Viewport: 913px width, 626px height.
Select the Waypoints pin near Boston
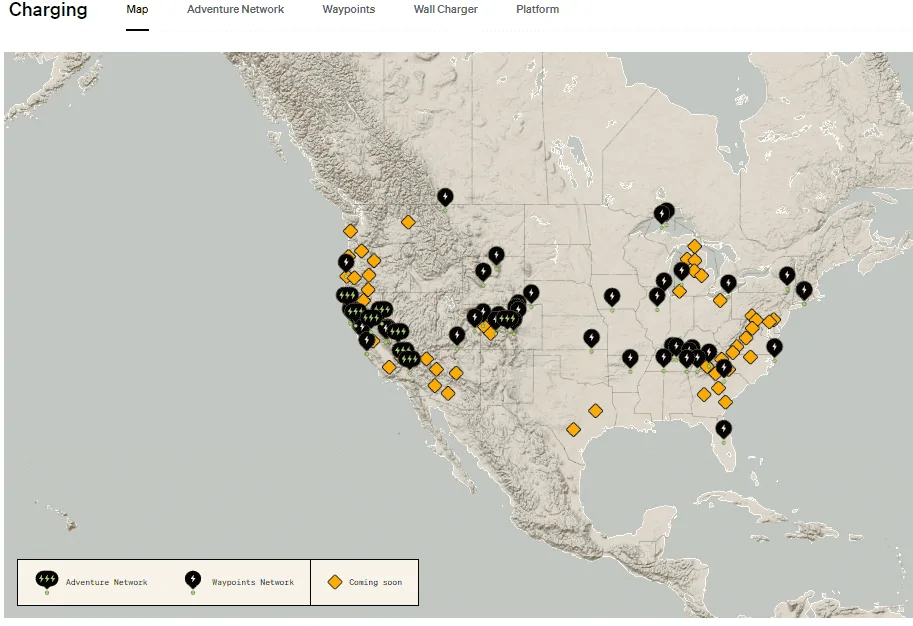pyautogui.click(x=804, y=291)
